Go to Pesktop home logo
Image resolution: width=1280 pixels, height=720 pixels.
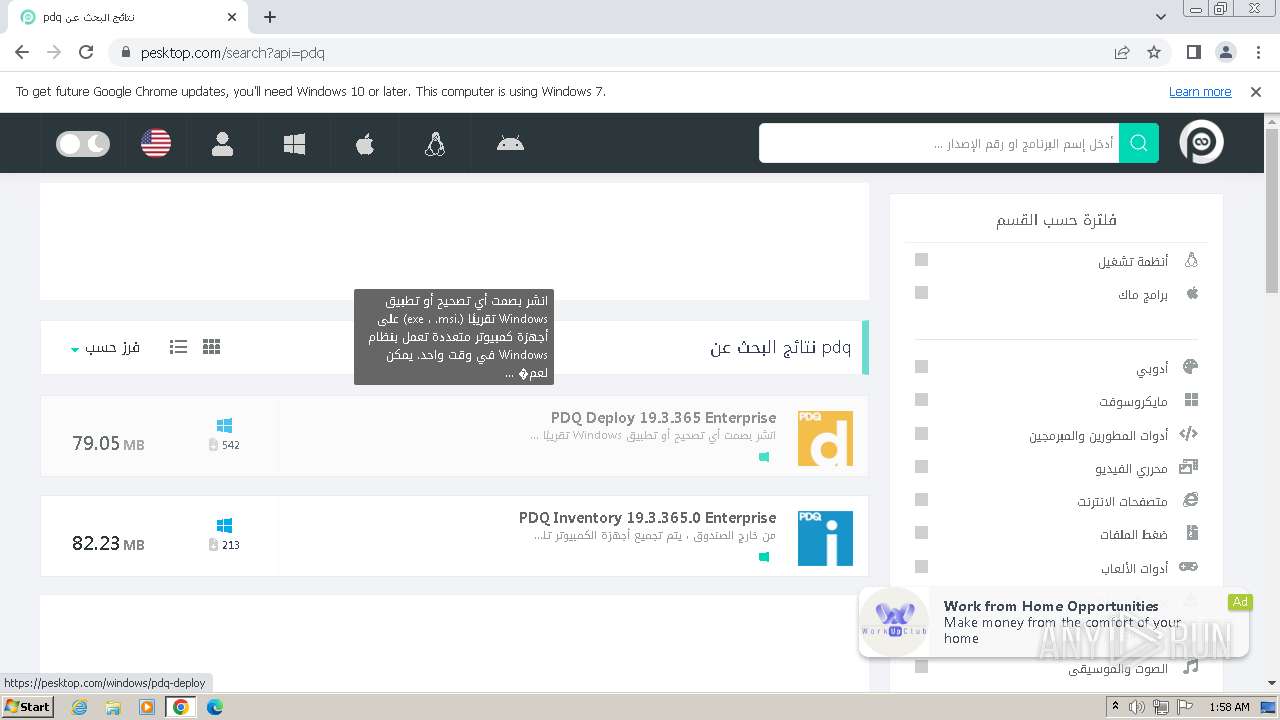click(x=1201, y=143)
